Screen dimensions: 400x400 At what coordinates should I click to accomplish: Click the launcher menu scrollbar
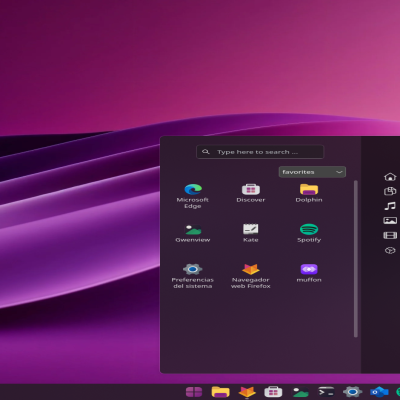356,259
